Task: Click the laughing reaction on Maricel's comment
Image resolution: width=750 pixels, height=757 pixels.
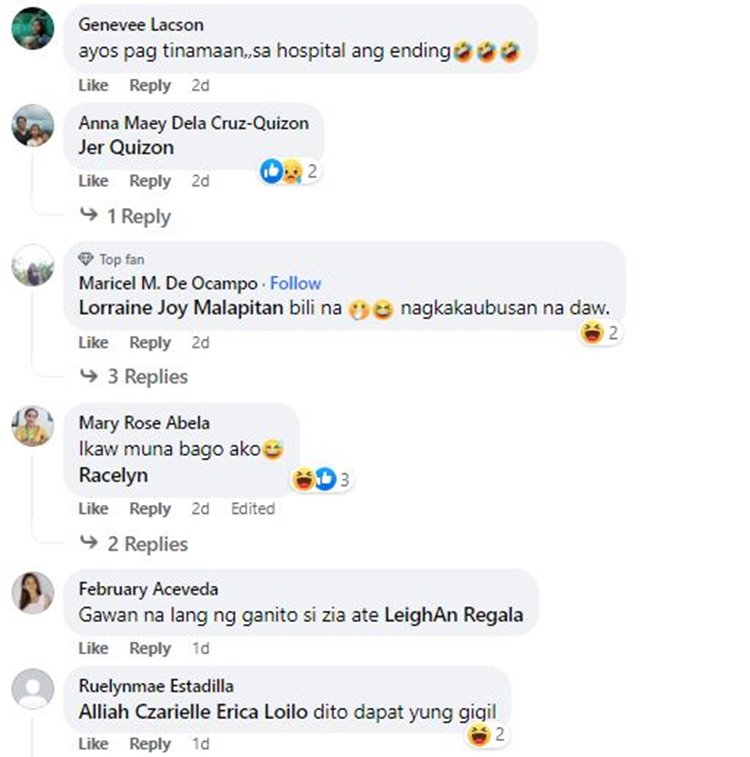Action: pos(592,333)
